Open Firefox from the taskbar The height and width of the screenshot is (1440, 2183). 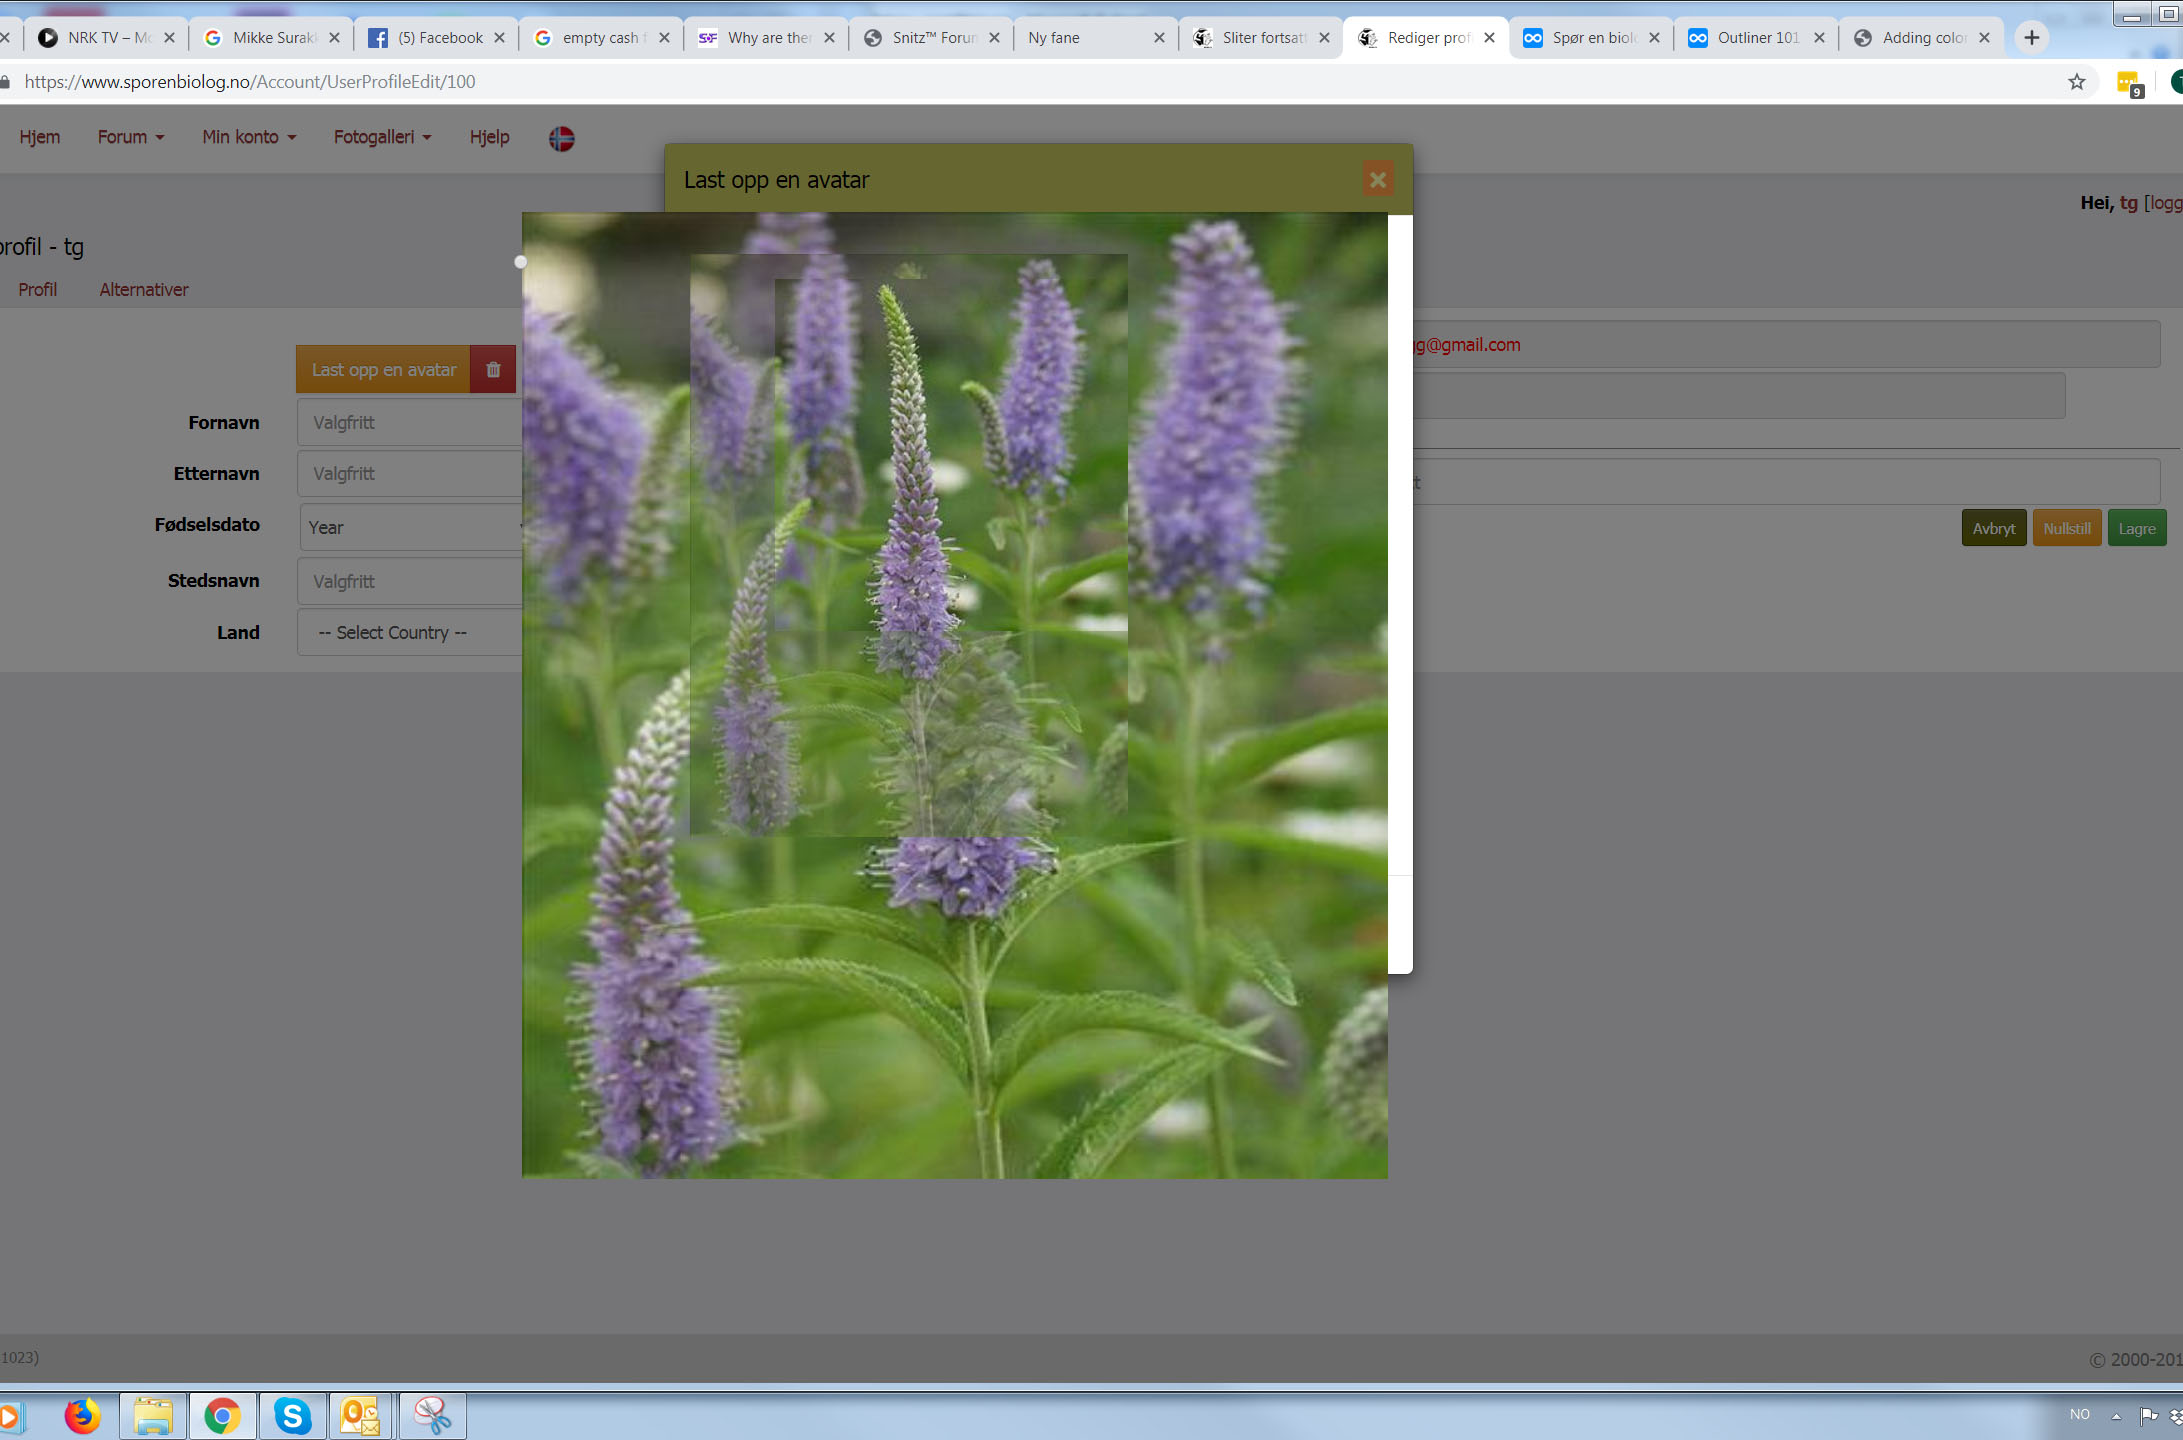83,1416
